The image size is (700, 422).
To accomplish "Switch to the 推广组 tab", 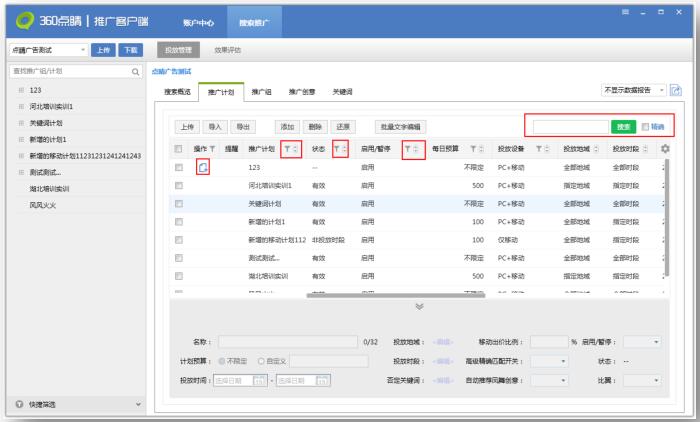I will (x=263, y=92).
